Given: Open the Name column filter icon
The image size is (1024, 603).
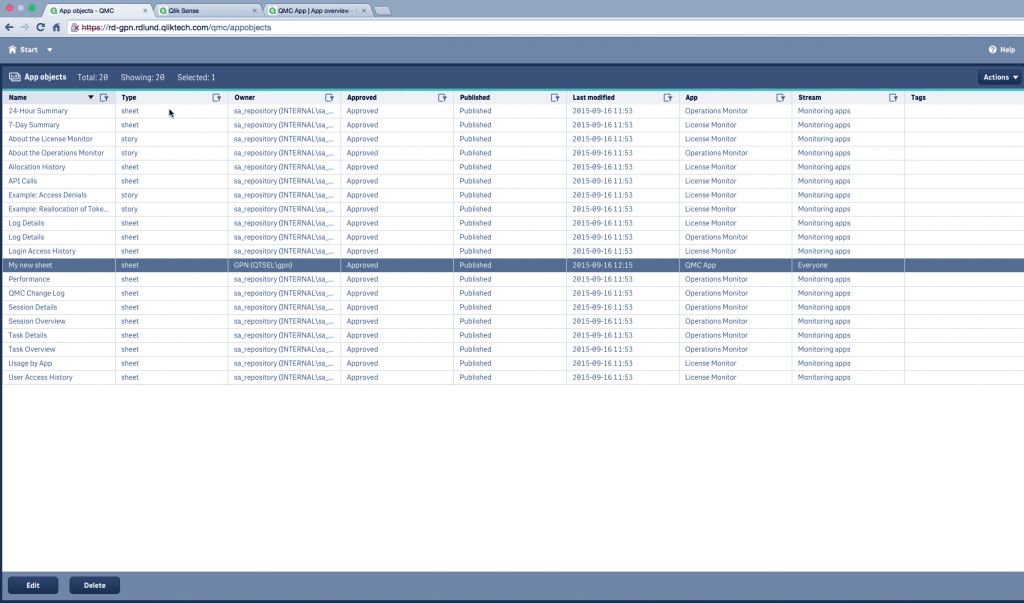Looking at the screenshot, I should pyautogui.click(x=104, y=97).
